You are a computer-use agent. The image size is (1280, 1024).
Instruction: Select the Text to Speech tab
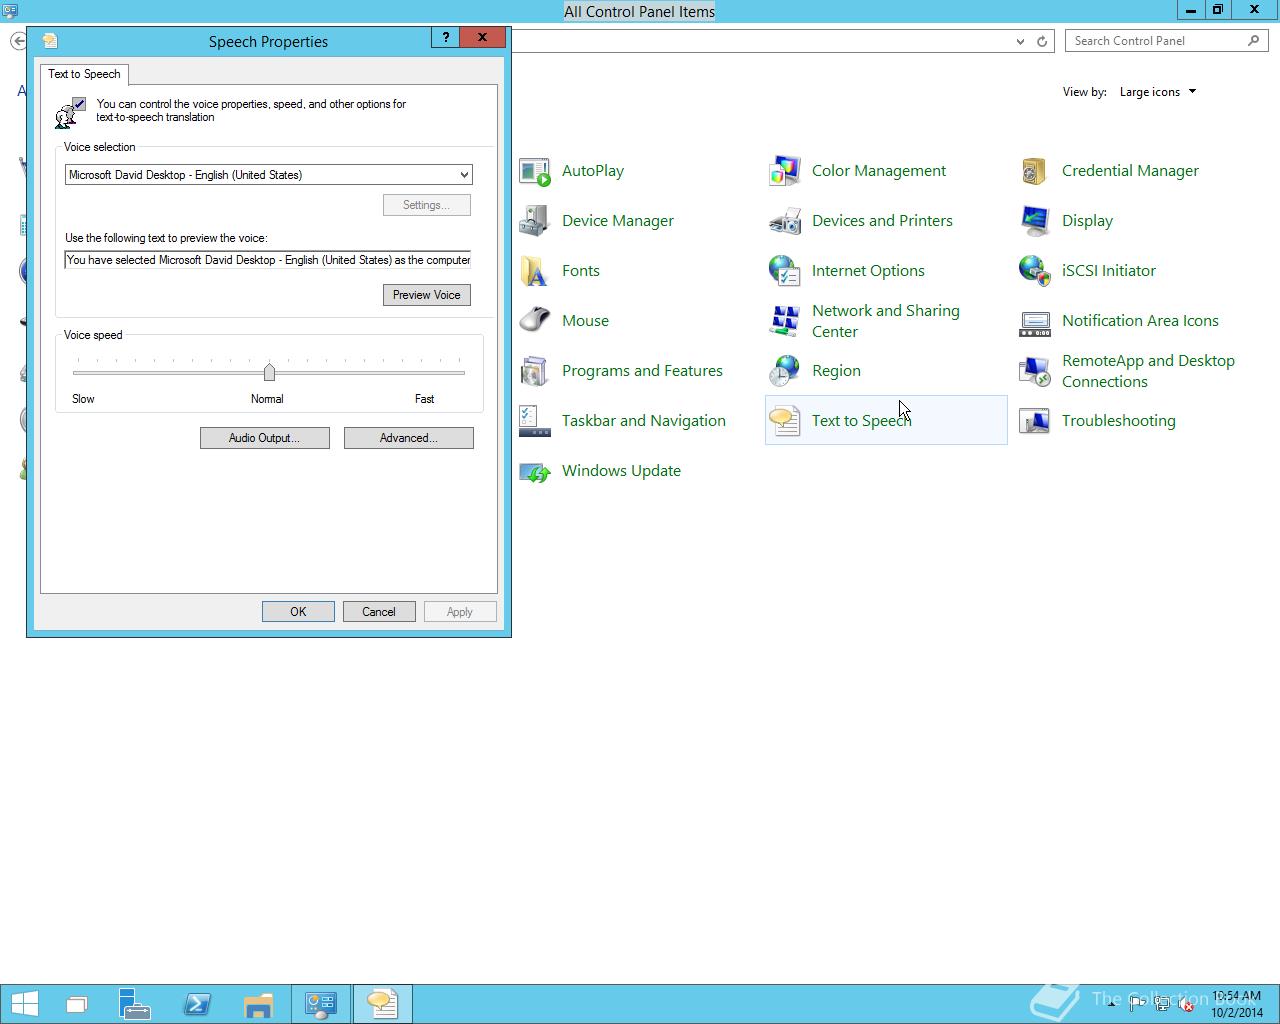click(x=84, y=74)
